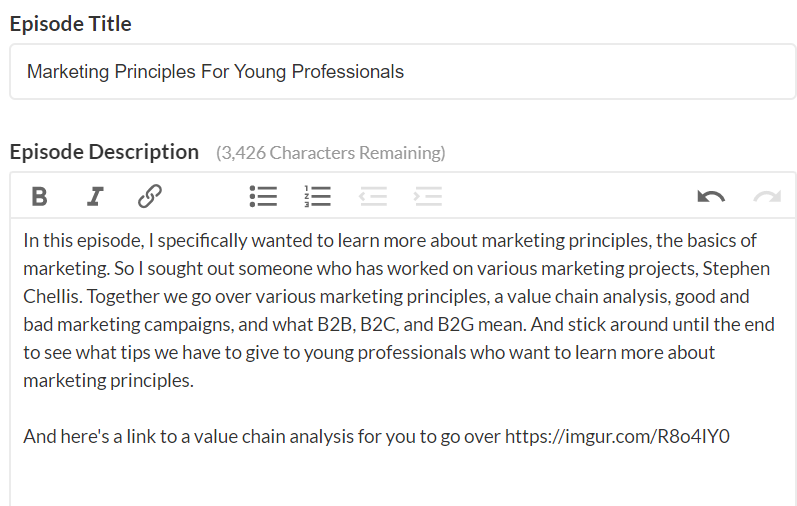The width and height of the screenshot is (797, 506).
Task: Place cursor on the name "Stephen"
Action: point(740,269)
